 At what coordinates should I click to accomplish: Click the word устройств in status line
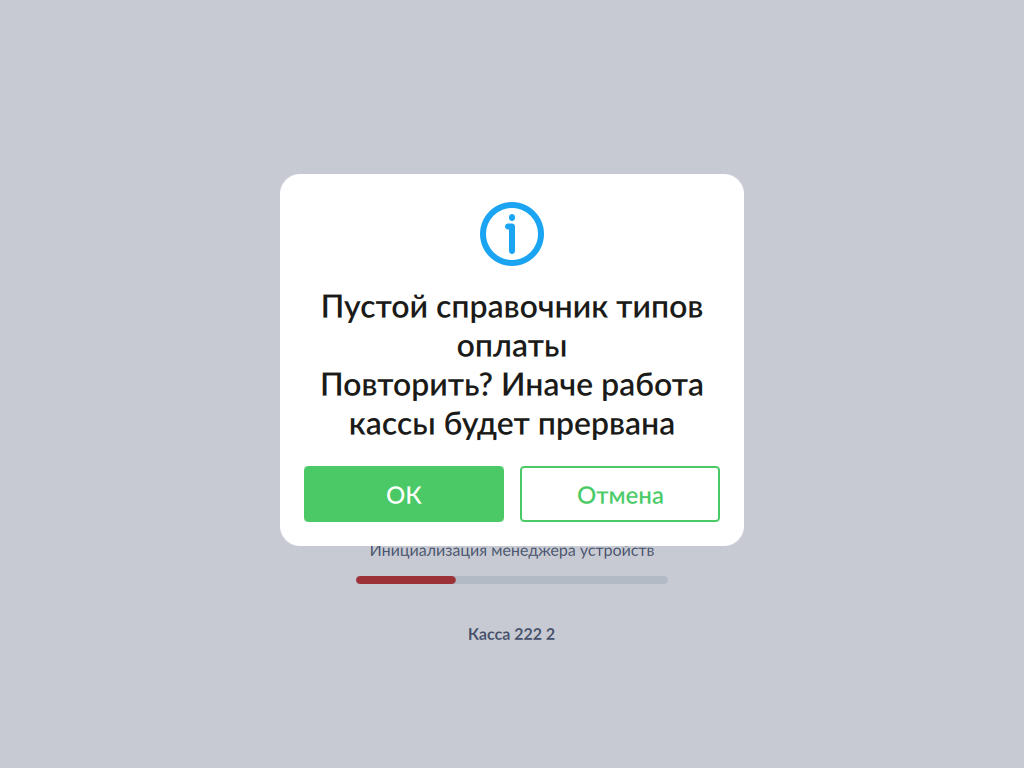click(617, 551)
